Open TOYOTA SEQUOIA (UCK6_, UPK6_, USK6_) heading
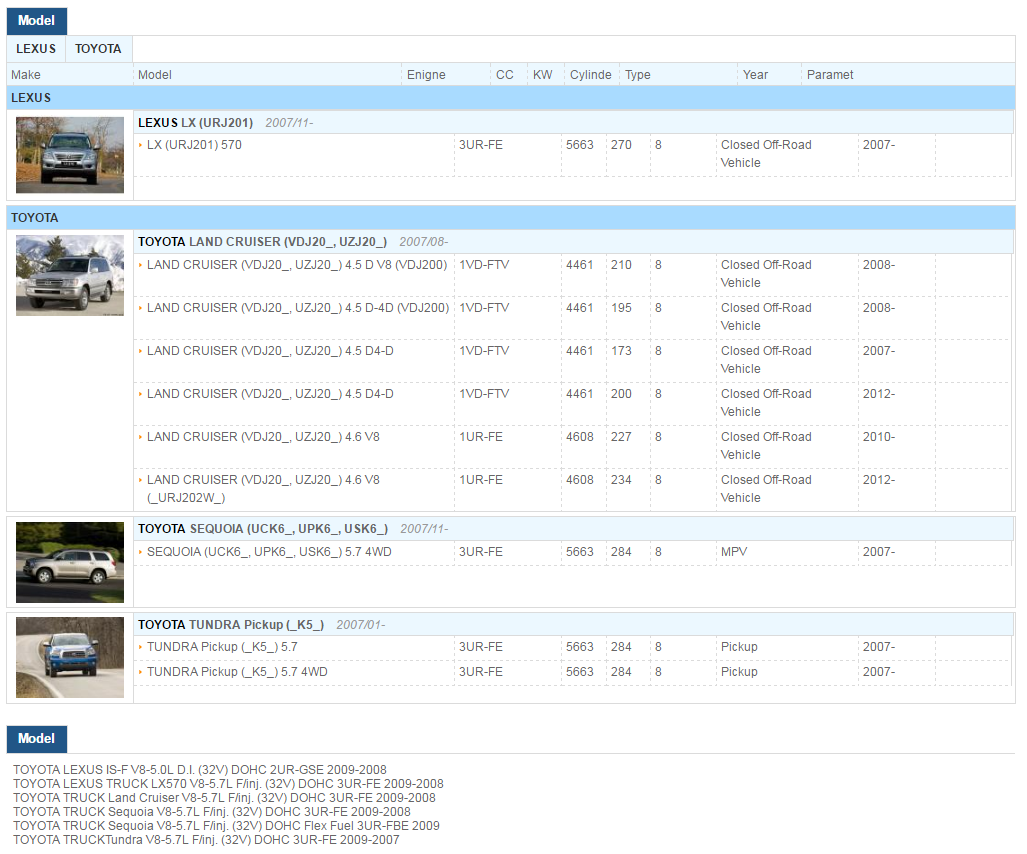Image resolution: width=1027 pixels, height=854 pixels. (x=263, y=529)
